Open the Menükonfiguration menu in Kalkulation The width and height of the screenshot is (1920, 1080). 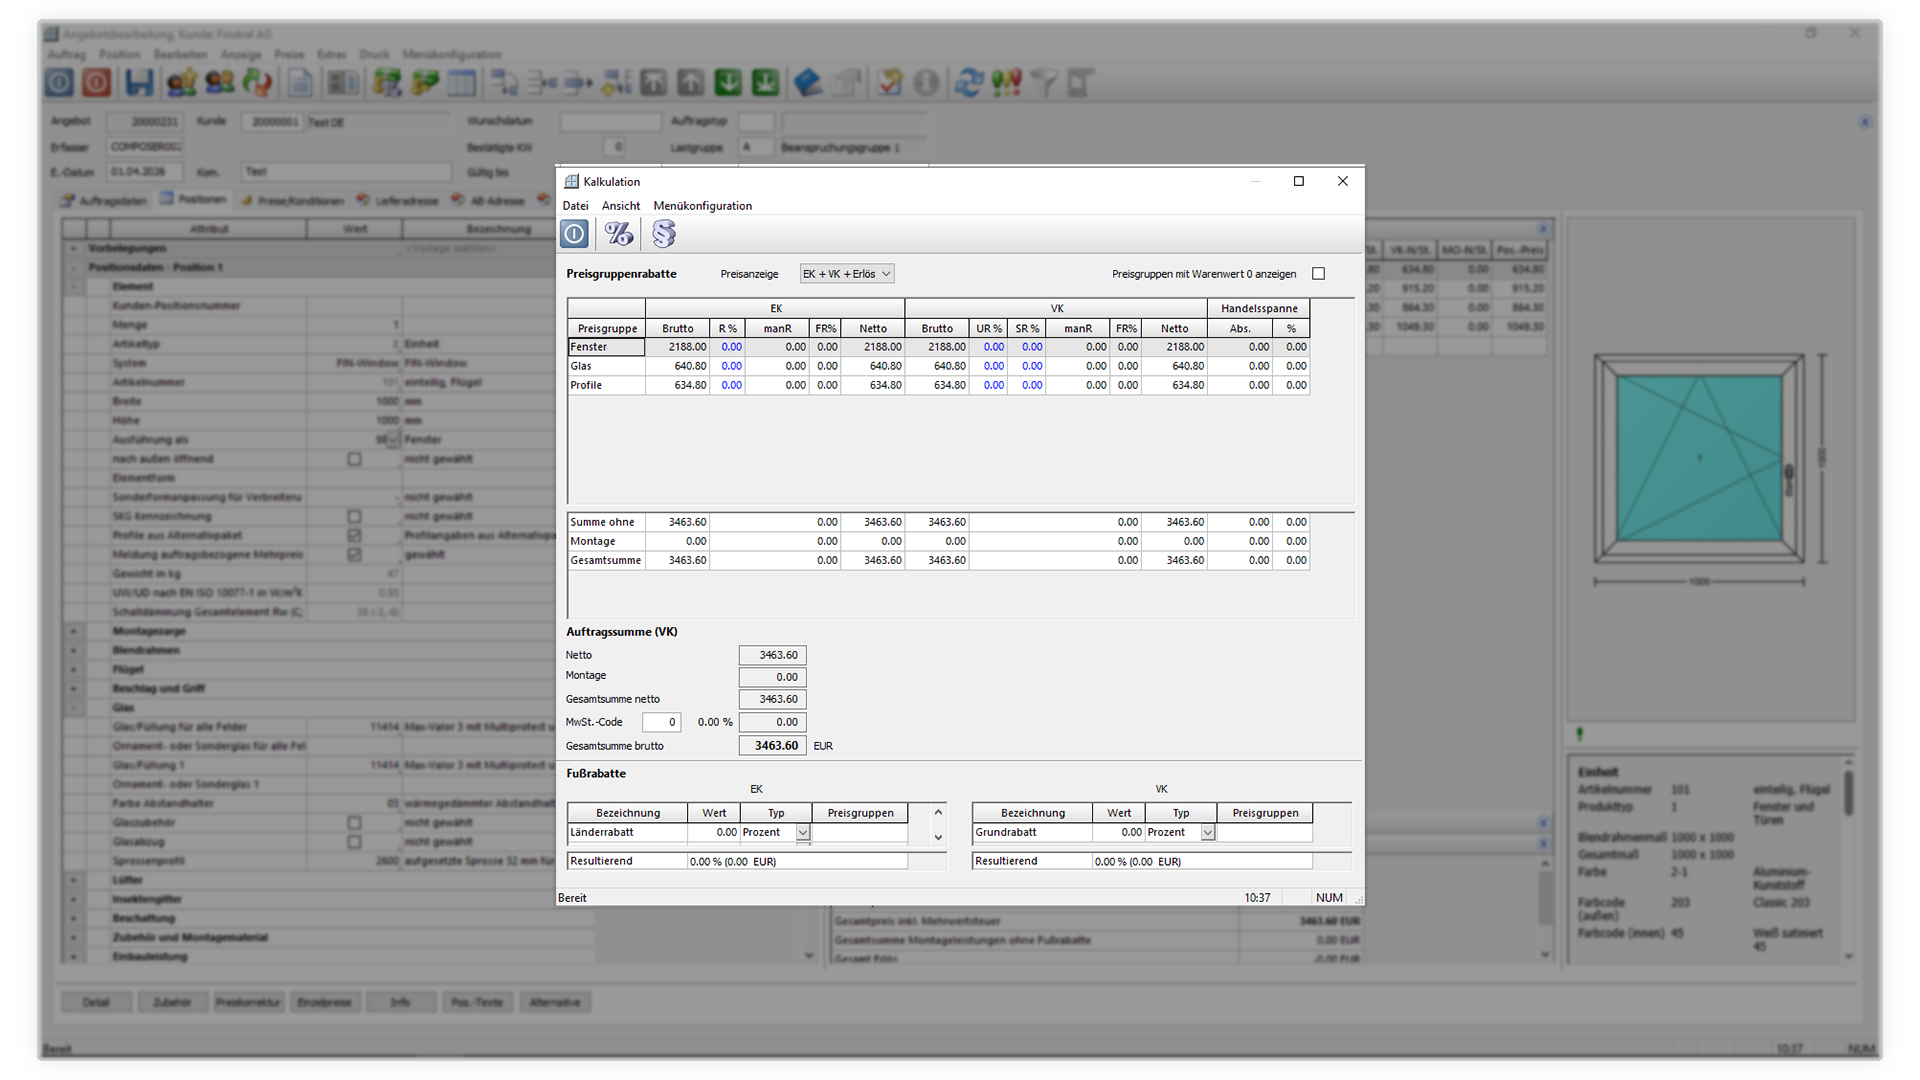(702, 206)
